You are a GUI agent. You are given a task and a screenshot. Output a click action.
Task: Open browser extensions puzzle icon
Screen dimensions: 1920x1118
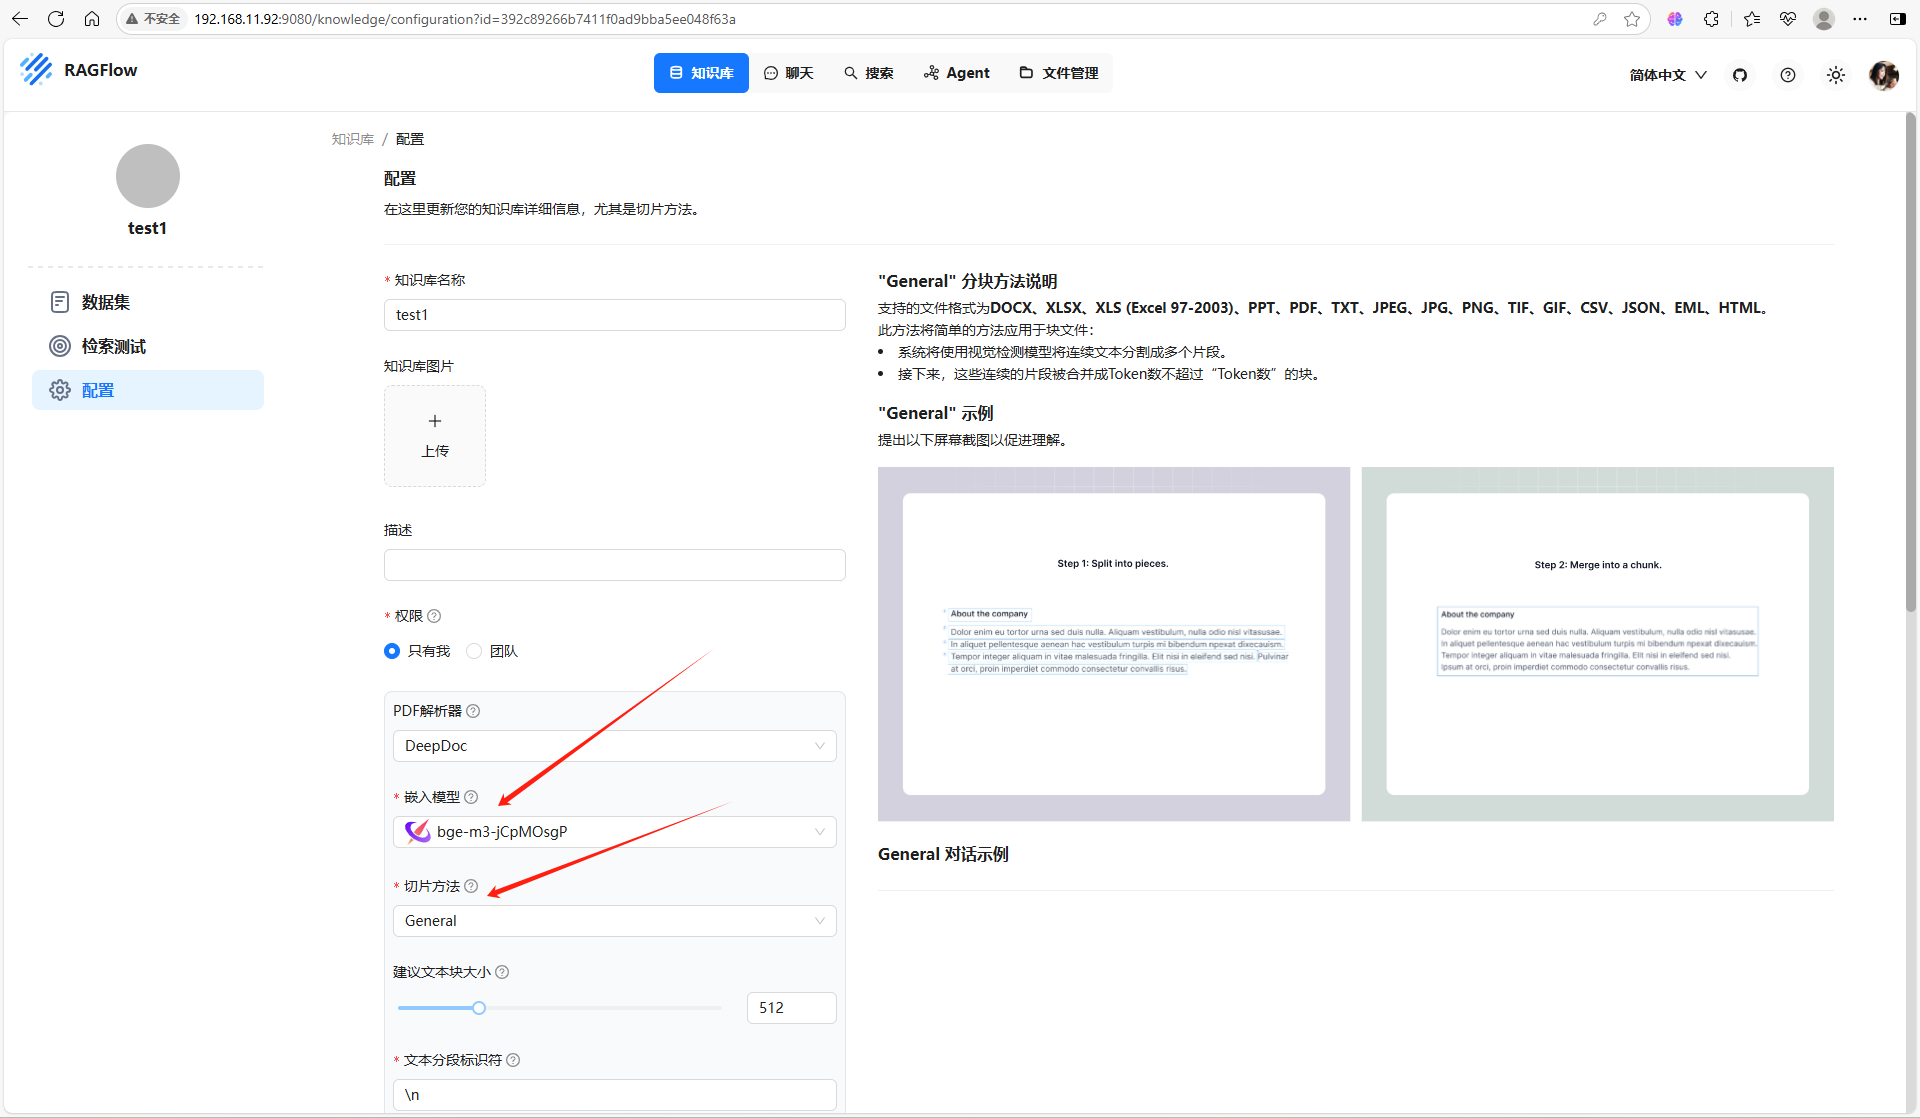coord(1712,19)
